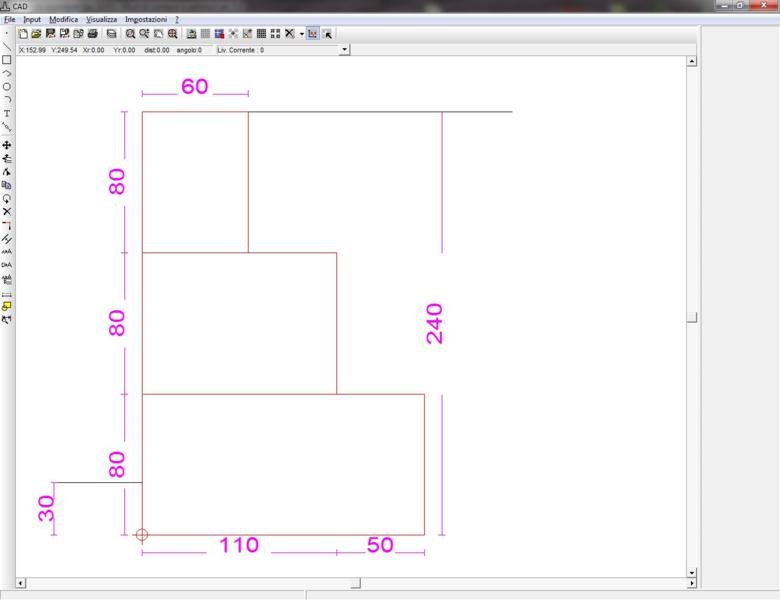780x600 pixels.
Task: Click the Open folder icon
Action: coord(36,34)
